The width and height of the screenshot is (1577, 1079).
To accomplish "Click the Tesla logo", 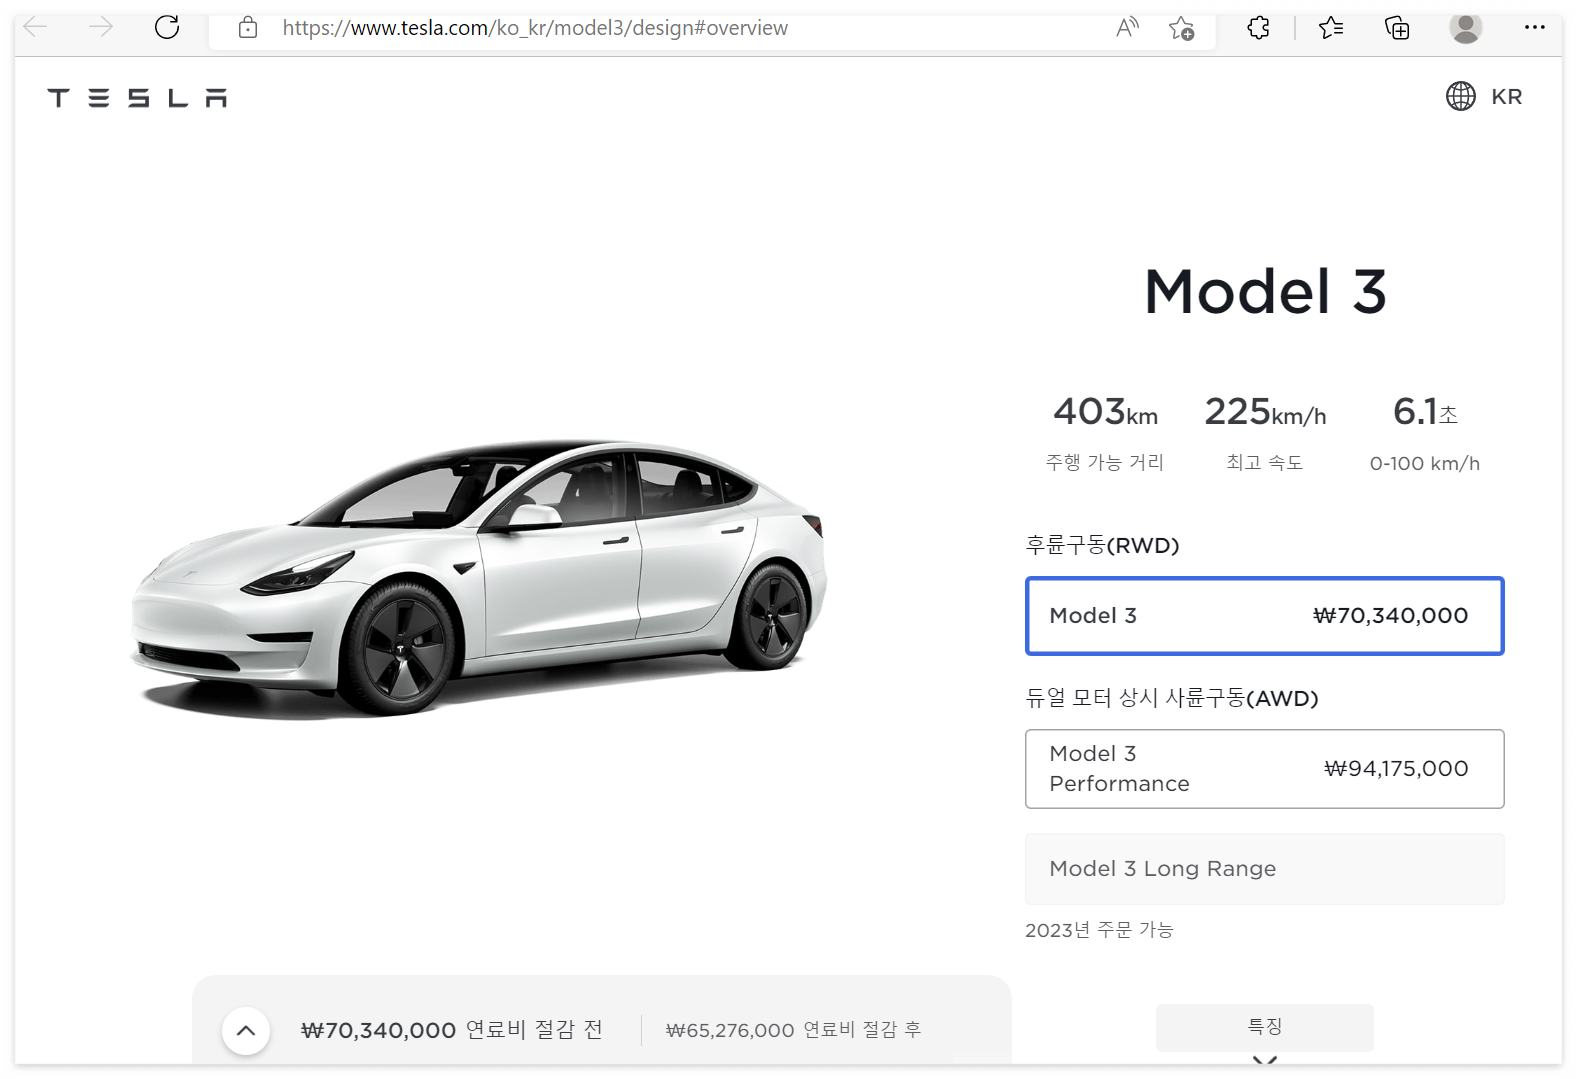I will click(138, 97).
